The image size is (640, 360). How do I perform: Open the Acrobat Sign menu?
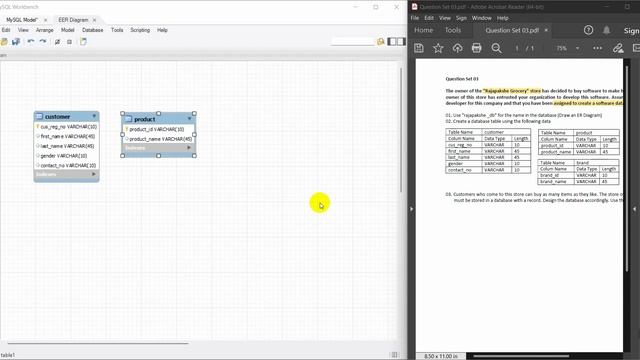pyautogui.click(x=461, y=18)
